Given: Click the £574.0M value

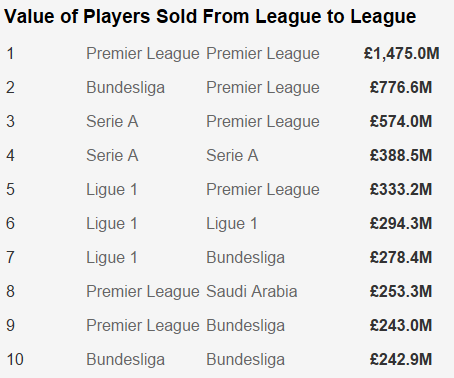Looking at the screenshot, I should [x=401, y=121].
